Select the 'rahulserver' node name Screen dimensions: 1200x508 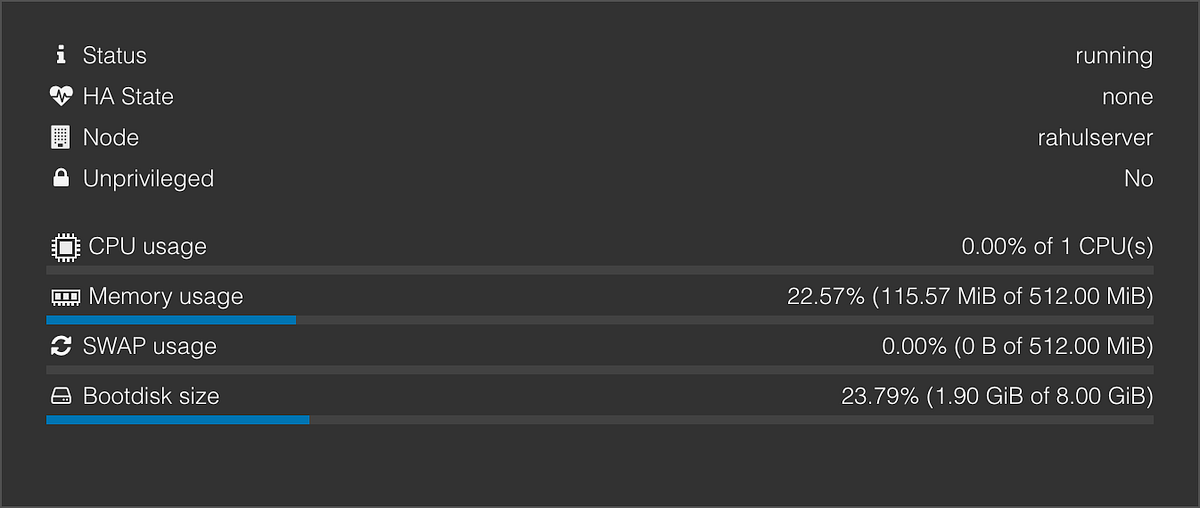1095,138
